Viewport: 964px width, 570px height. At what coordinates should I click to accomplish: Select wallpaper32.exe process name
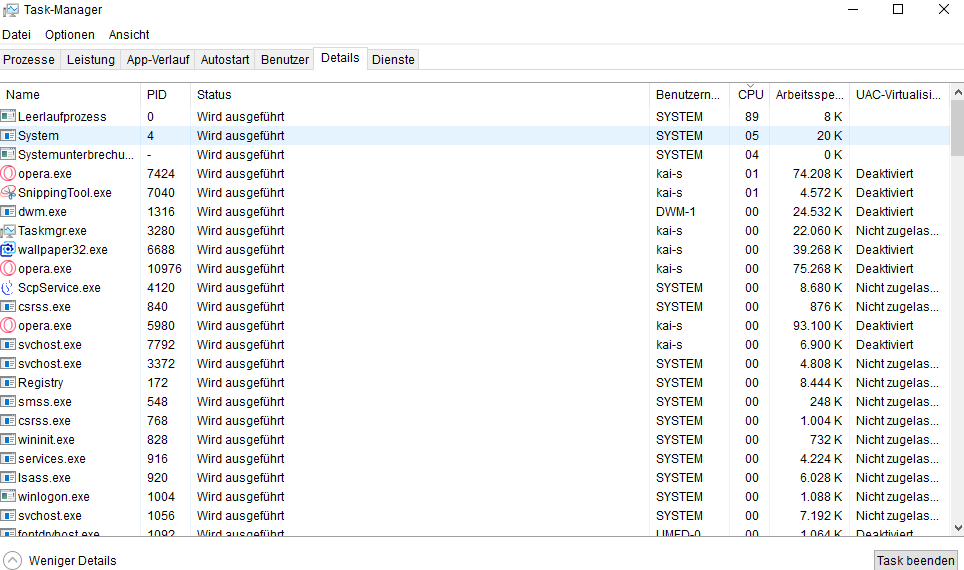click(x=63, y=250)
